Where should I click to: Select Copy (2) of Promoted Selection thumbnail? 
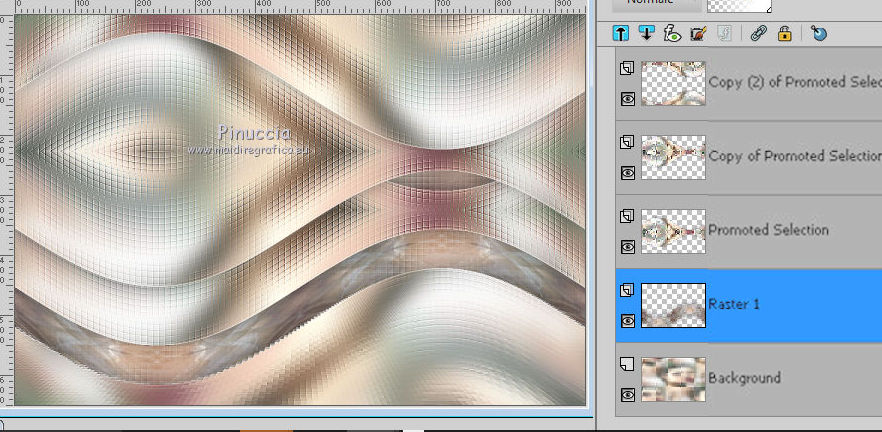[673, 83]
